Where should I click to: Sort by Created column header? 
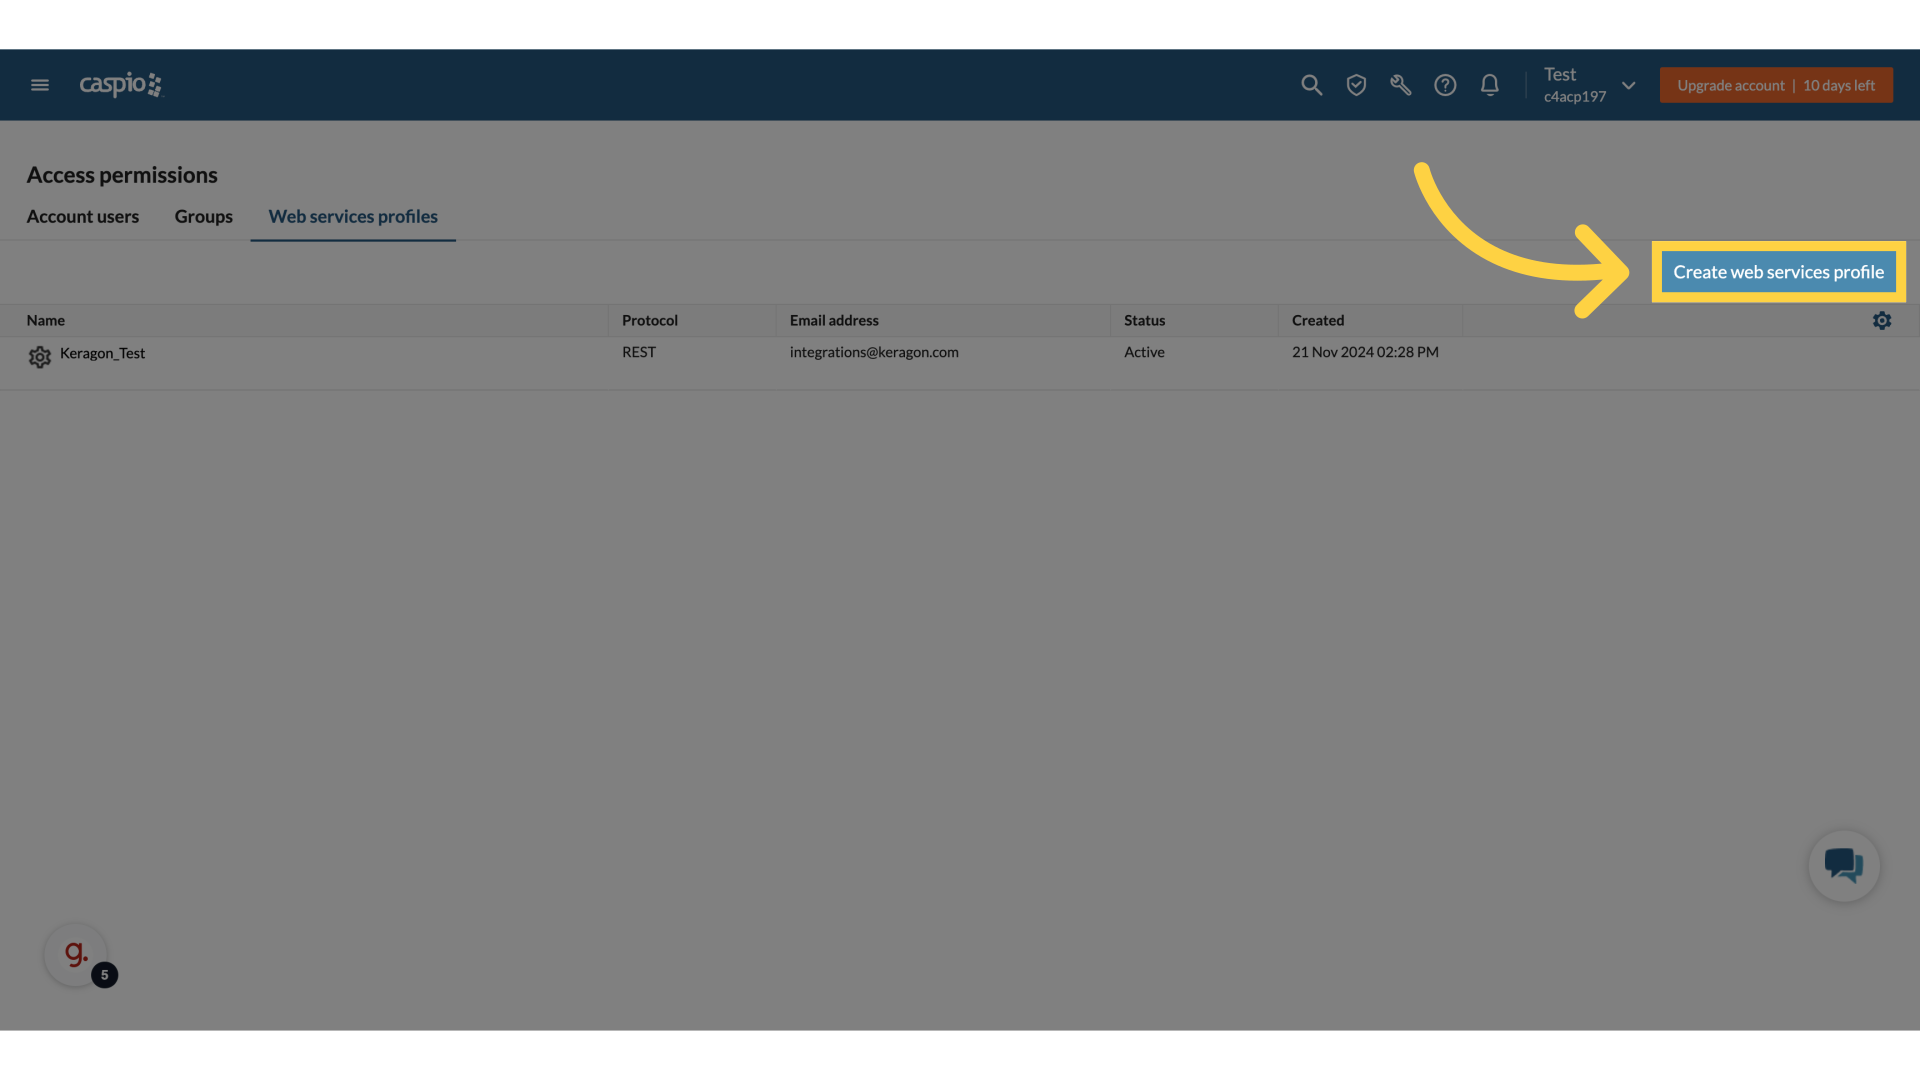pyautogui.click(x=1317, y=321)
